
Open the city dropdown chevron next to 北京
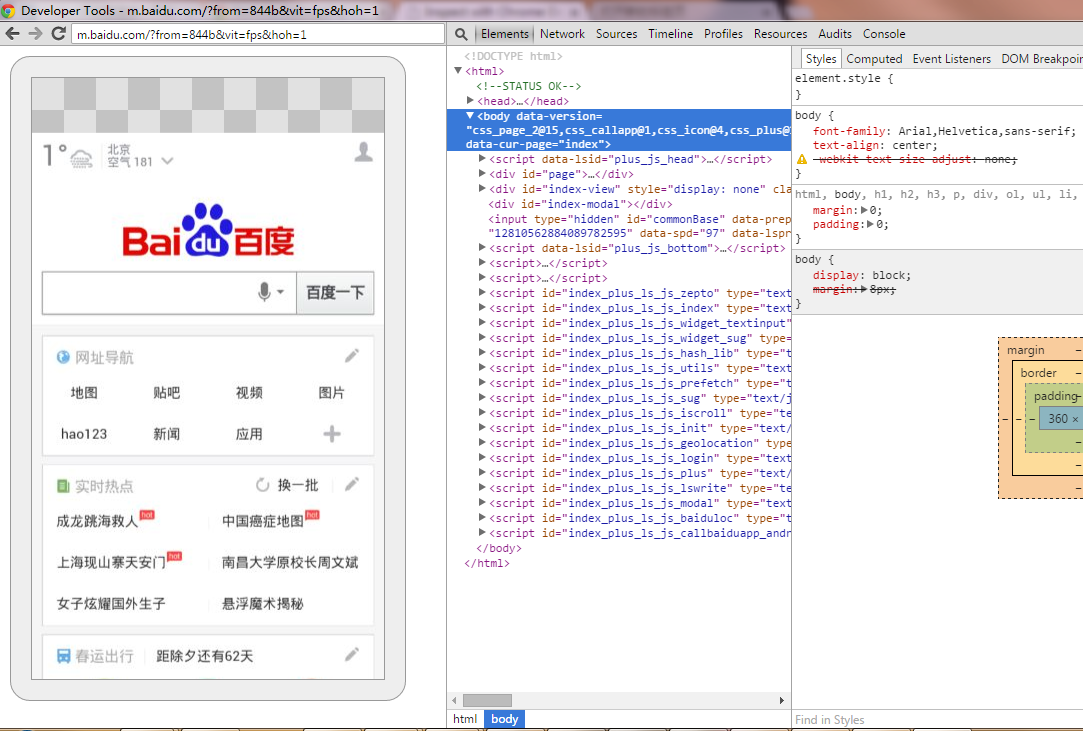coord(167,161)
